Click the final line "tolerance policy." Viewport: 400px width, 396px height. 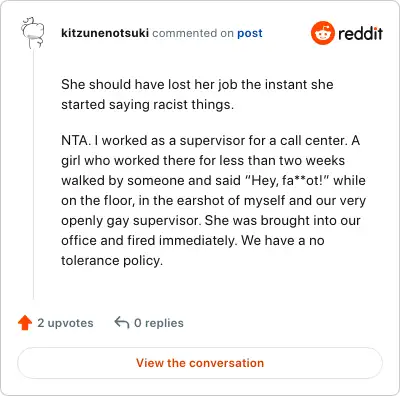click(x=112, y=261)
